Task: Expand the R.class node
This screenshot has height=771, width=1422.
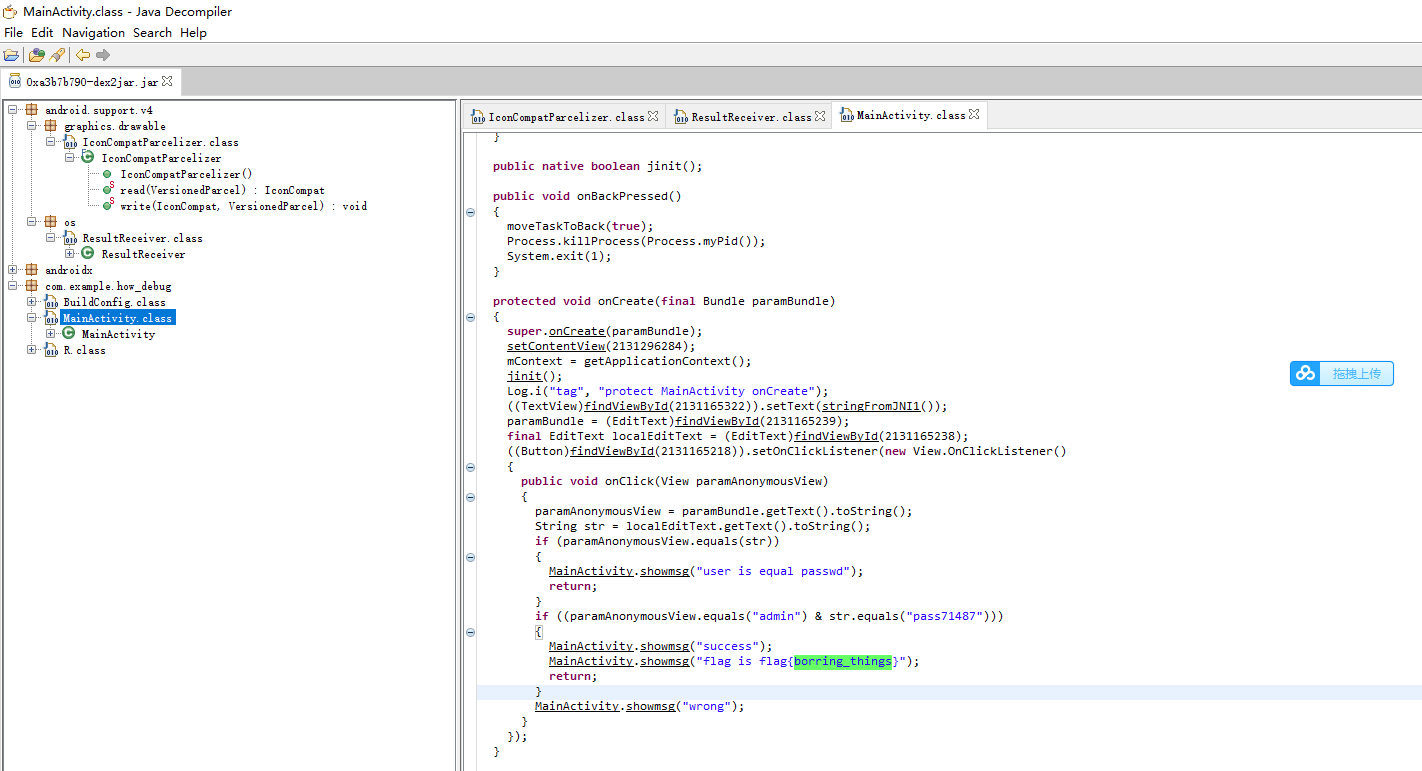Action: 32,350
